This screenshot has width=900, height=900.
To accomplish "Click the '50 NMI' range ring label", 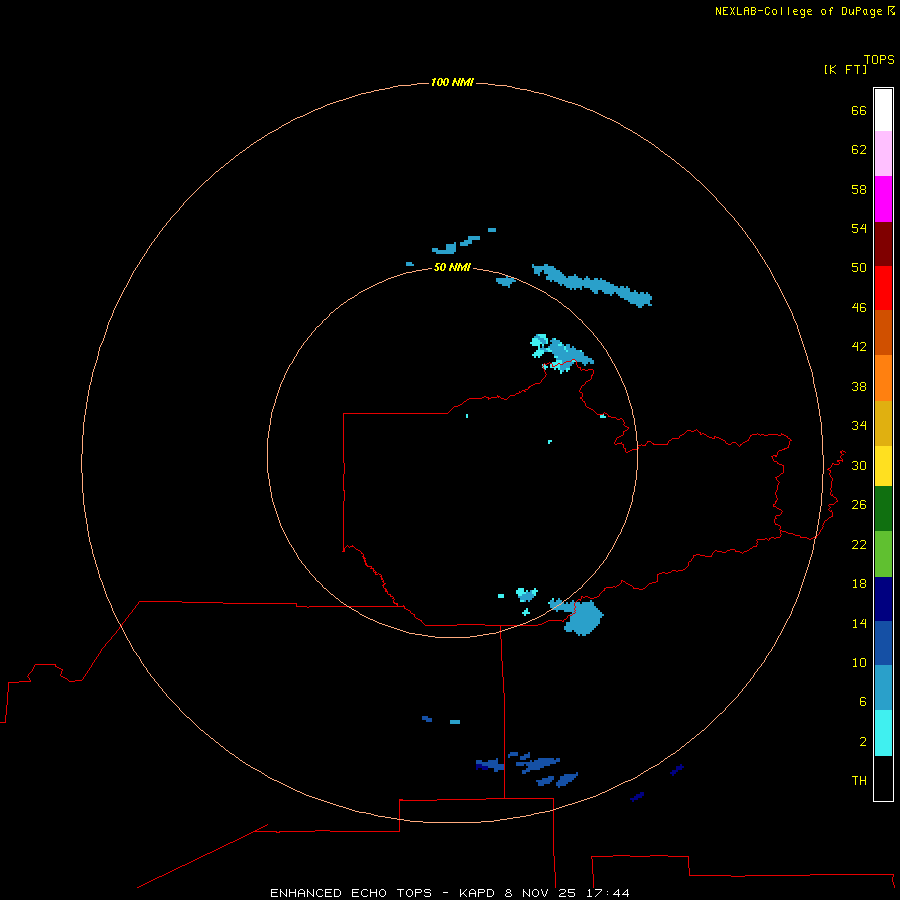I will point(452,267).
